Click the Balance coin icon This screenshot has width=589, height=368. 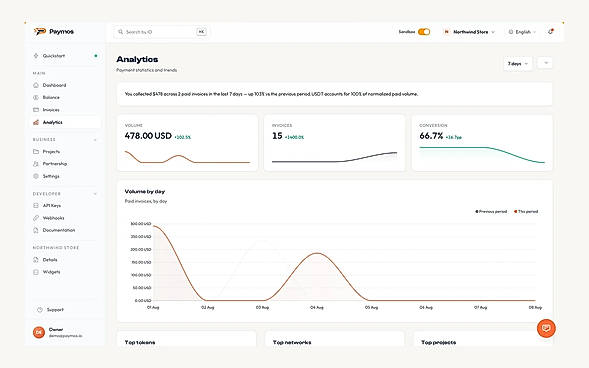click(36, 97)
